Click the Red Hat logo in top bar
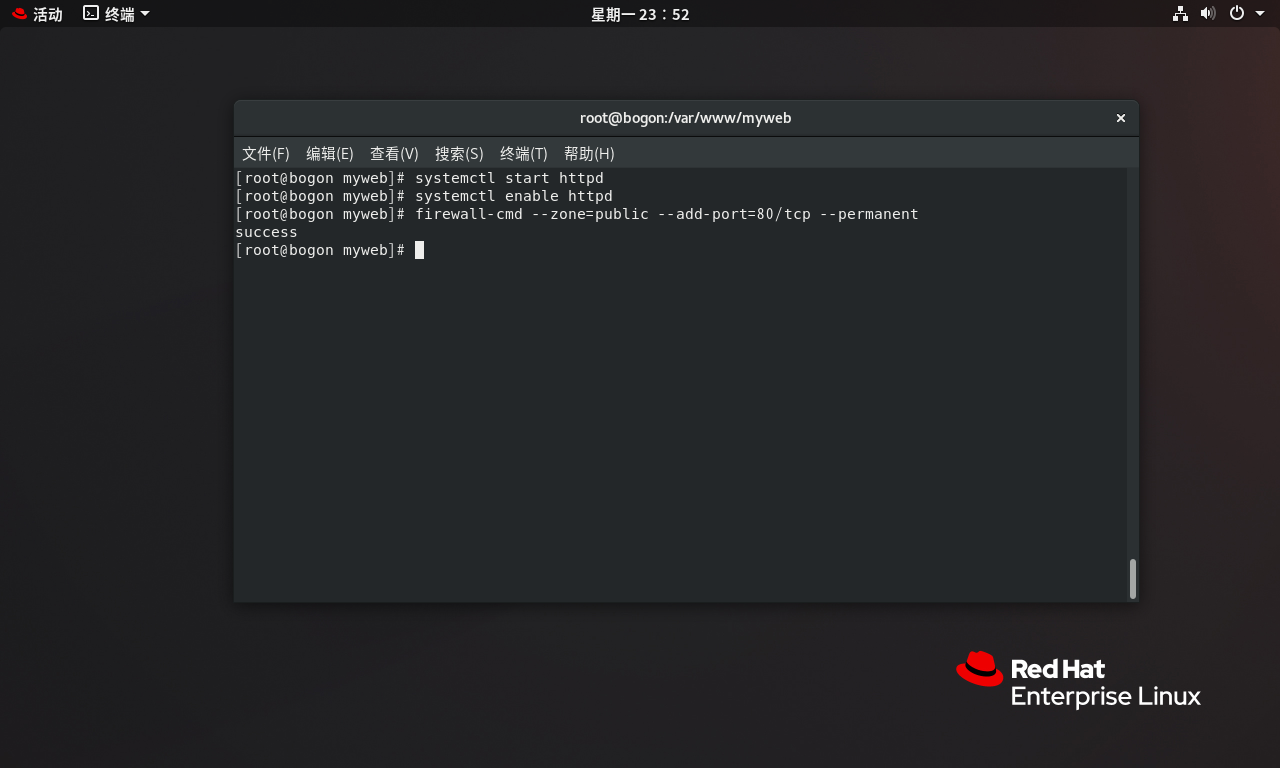This screenshot has height=768, width=1280. click(x=19, y=14)
